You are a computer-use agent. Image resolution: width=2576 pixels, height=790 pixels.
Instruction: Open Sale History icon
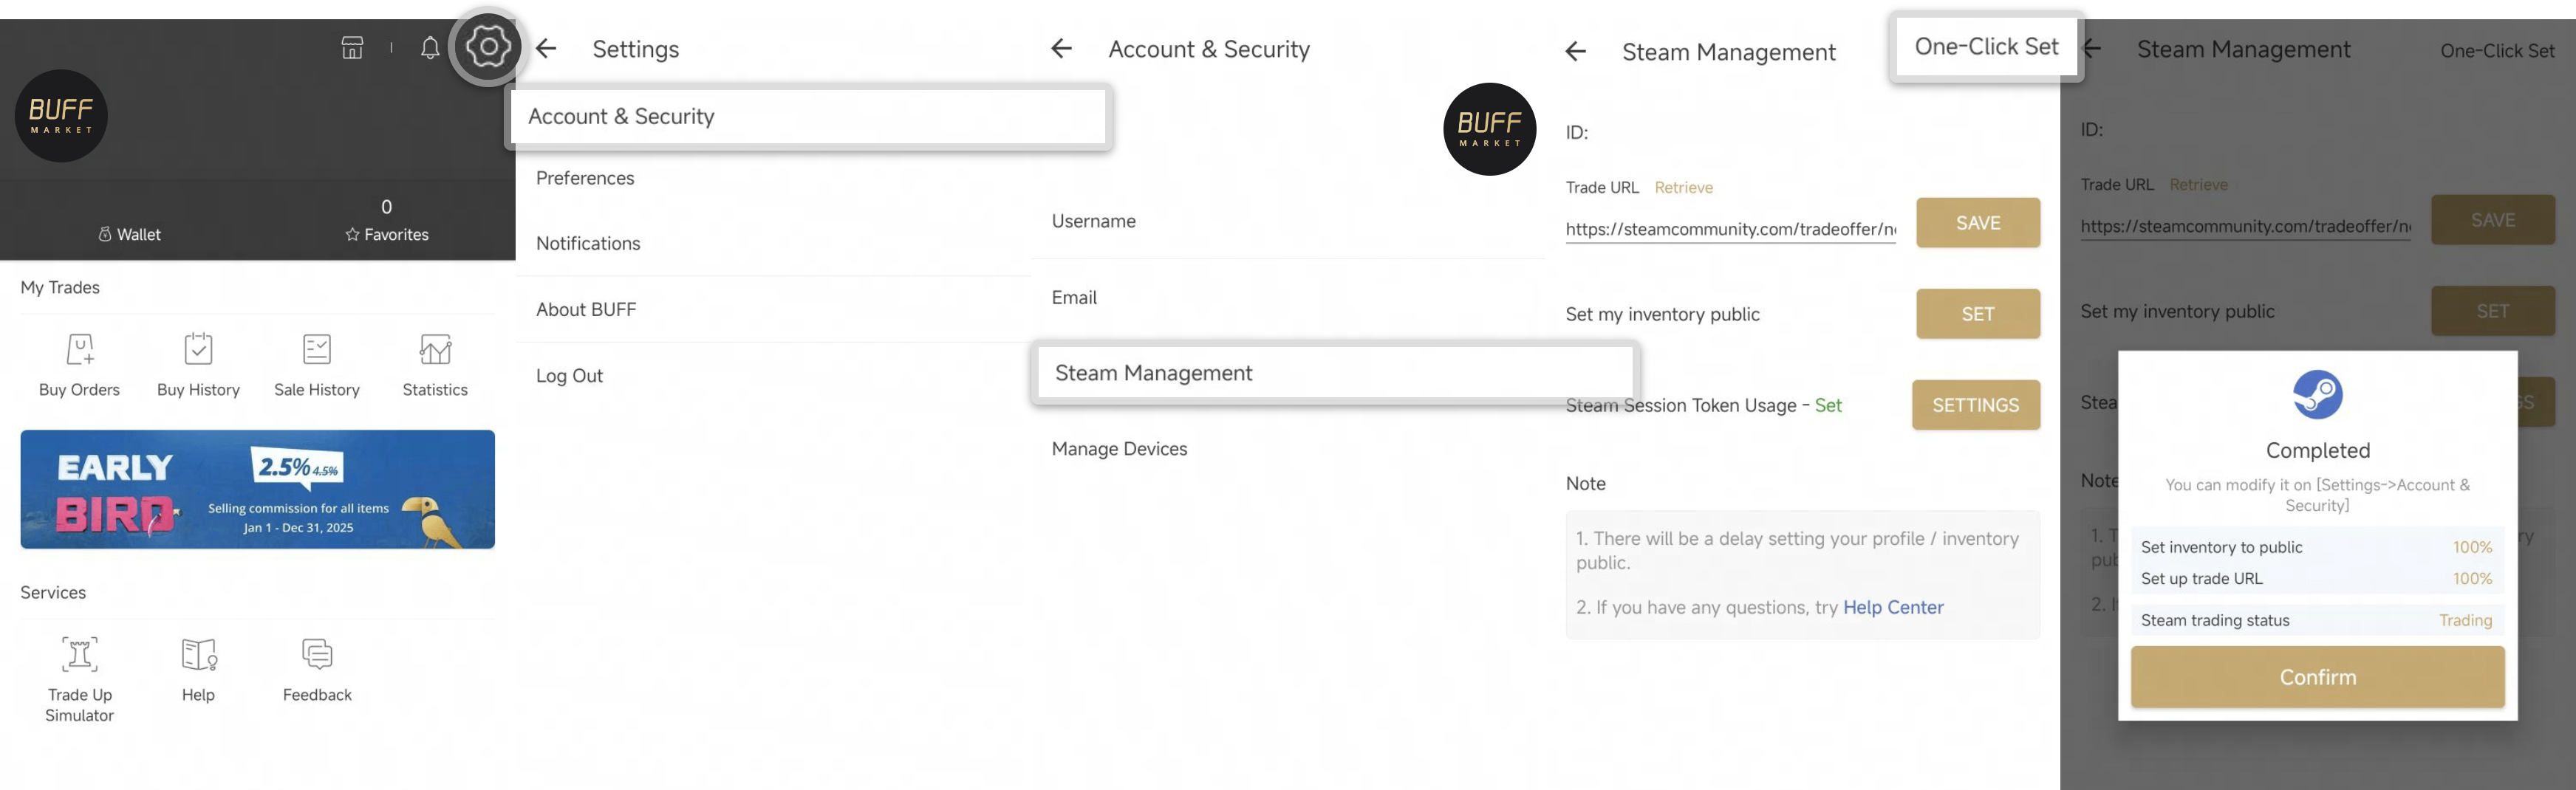317,350
